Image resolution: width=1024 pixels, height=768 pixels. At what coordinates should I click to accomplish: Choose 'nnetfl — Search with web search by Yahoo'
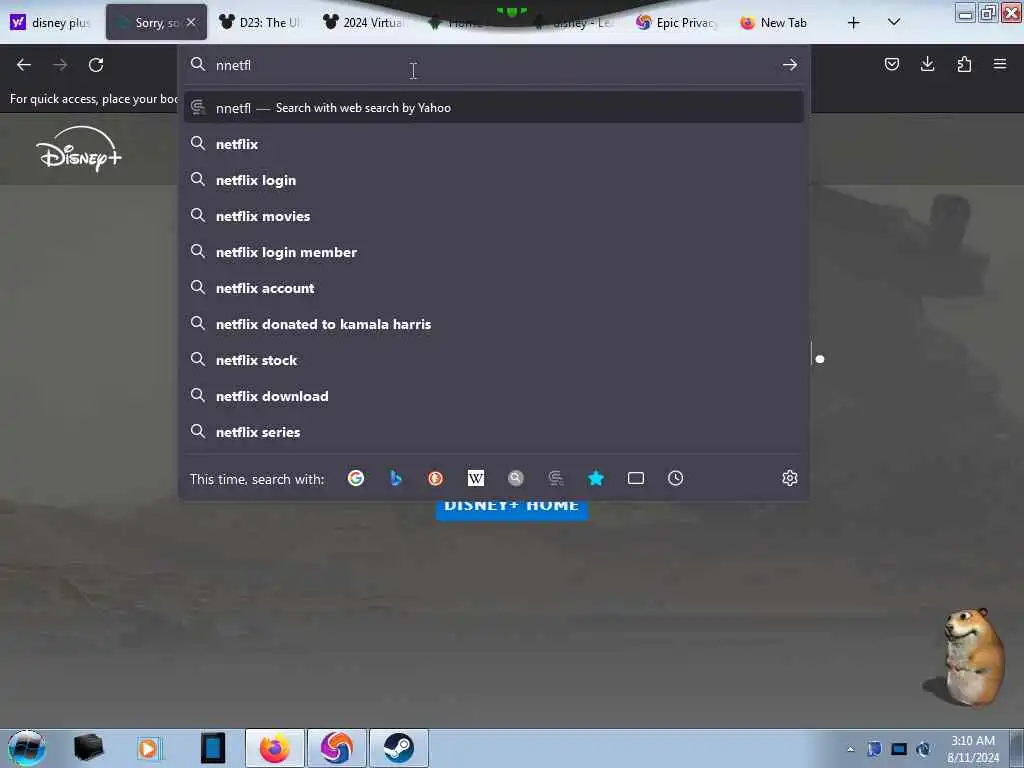[x=493, y=108]
